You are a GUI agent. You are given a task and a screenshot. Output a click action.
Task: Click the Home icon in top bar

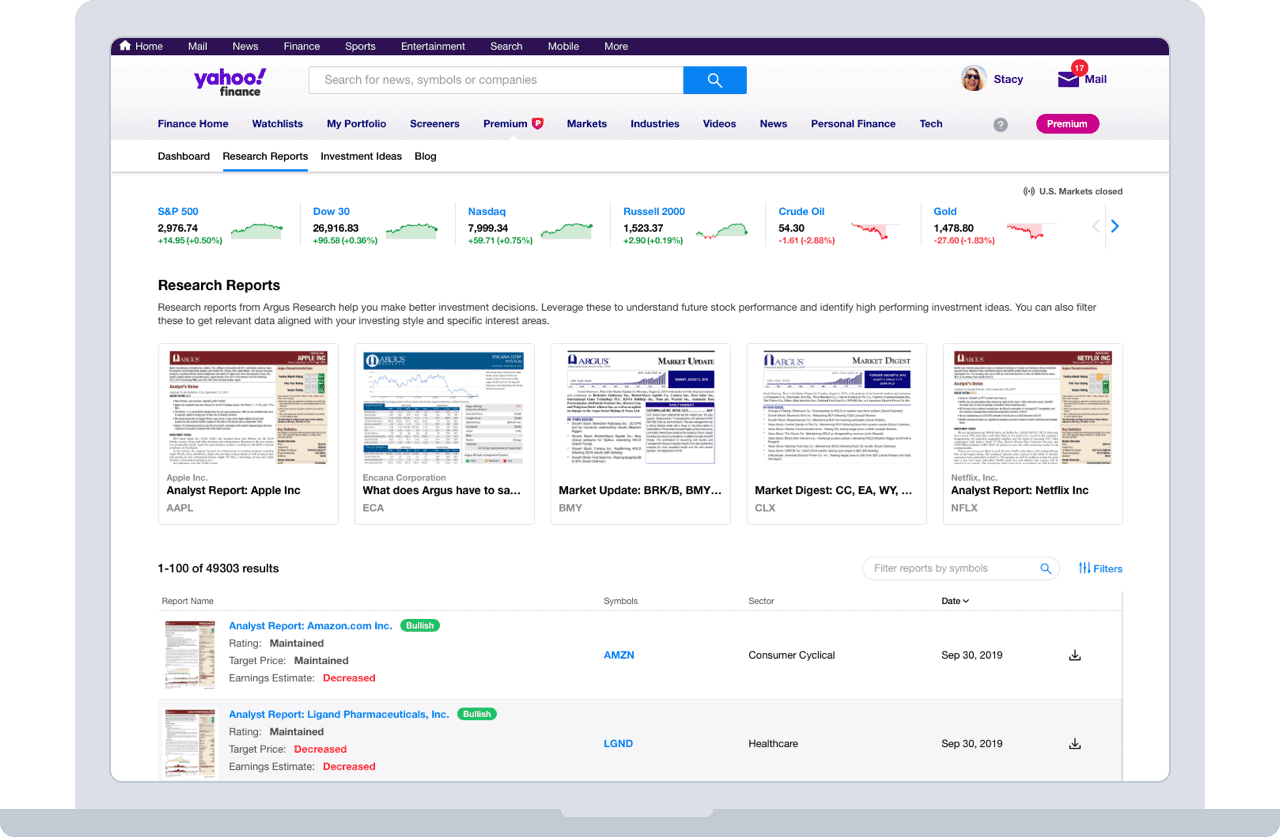point(125,46)
